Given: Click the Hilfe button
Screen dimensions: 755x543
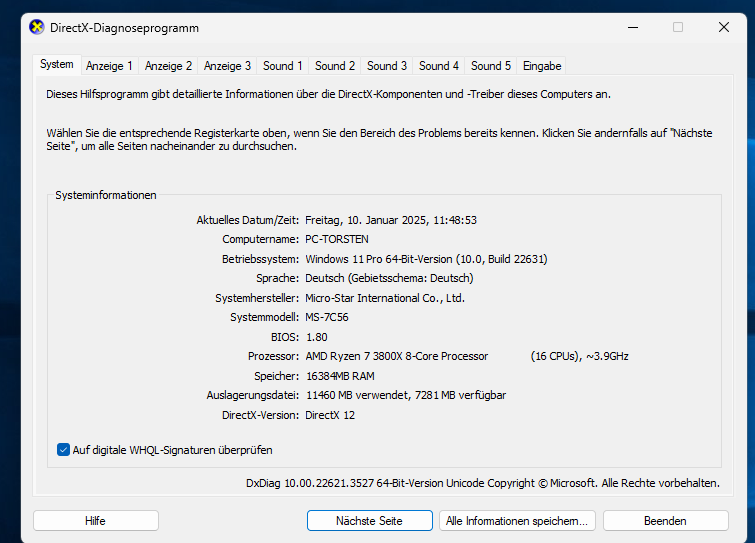Looking at the screenshot, I should pos(95,521).
